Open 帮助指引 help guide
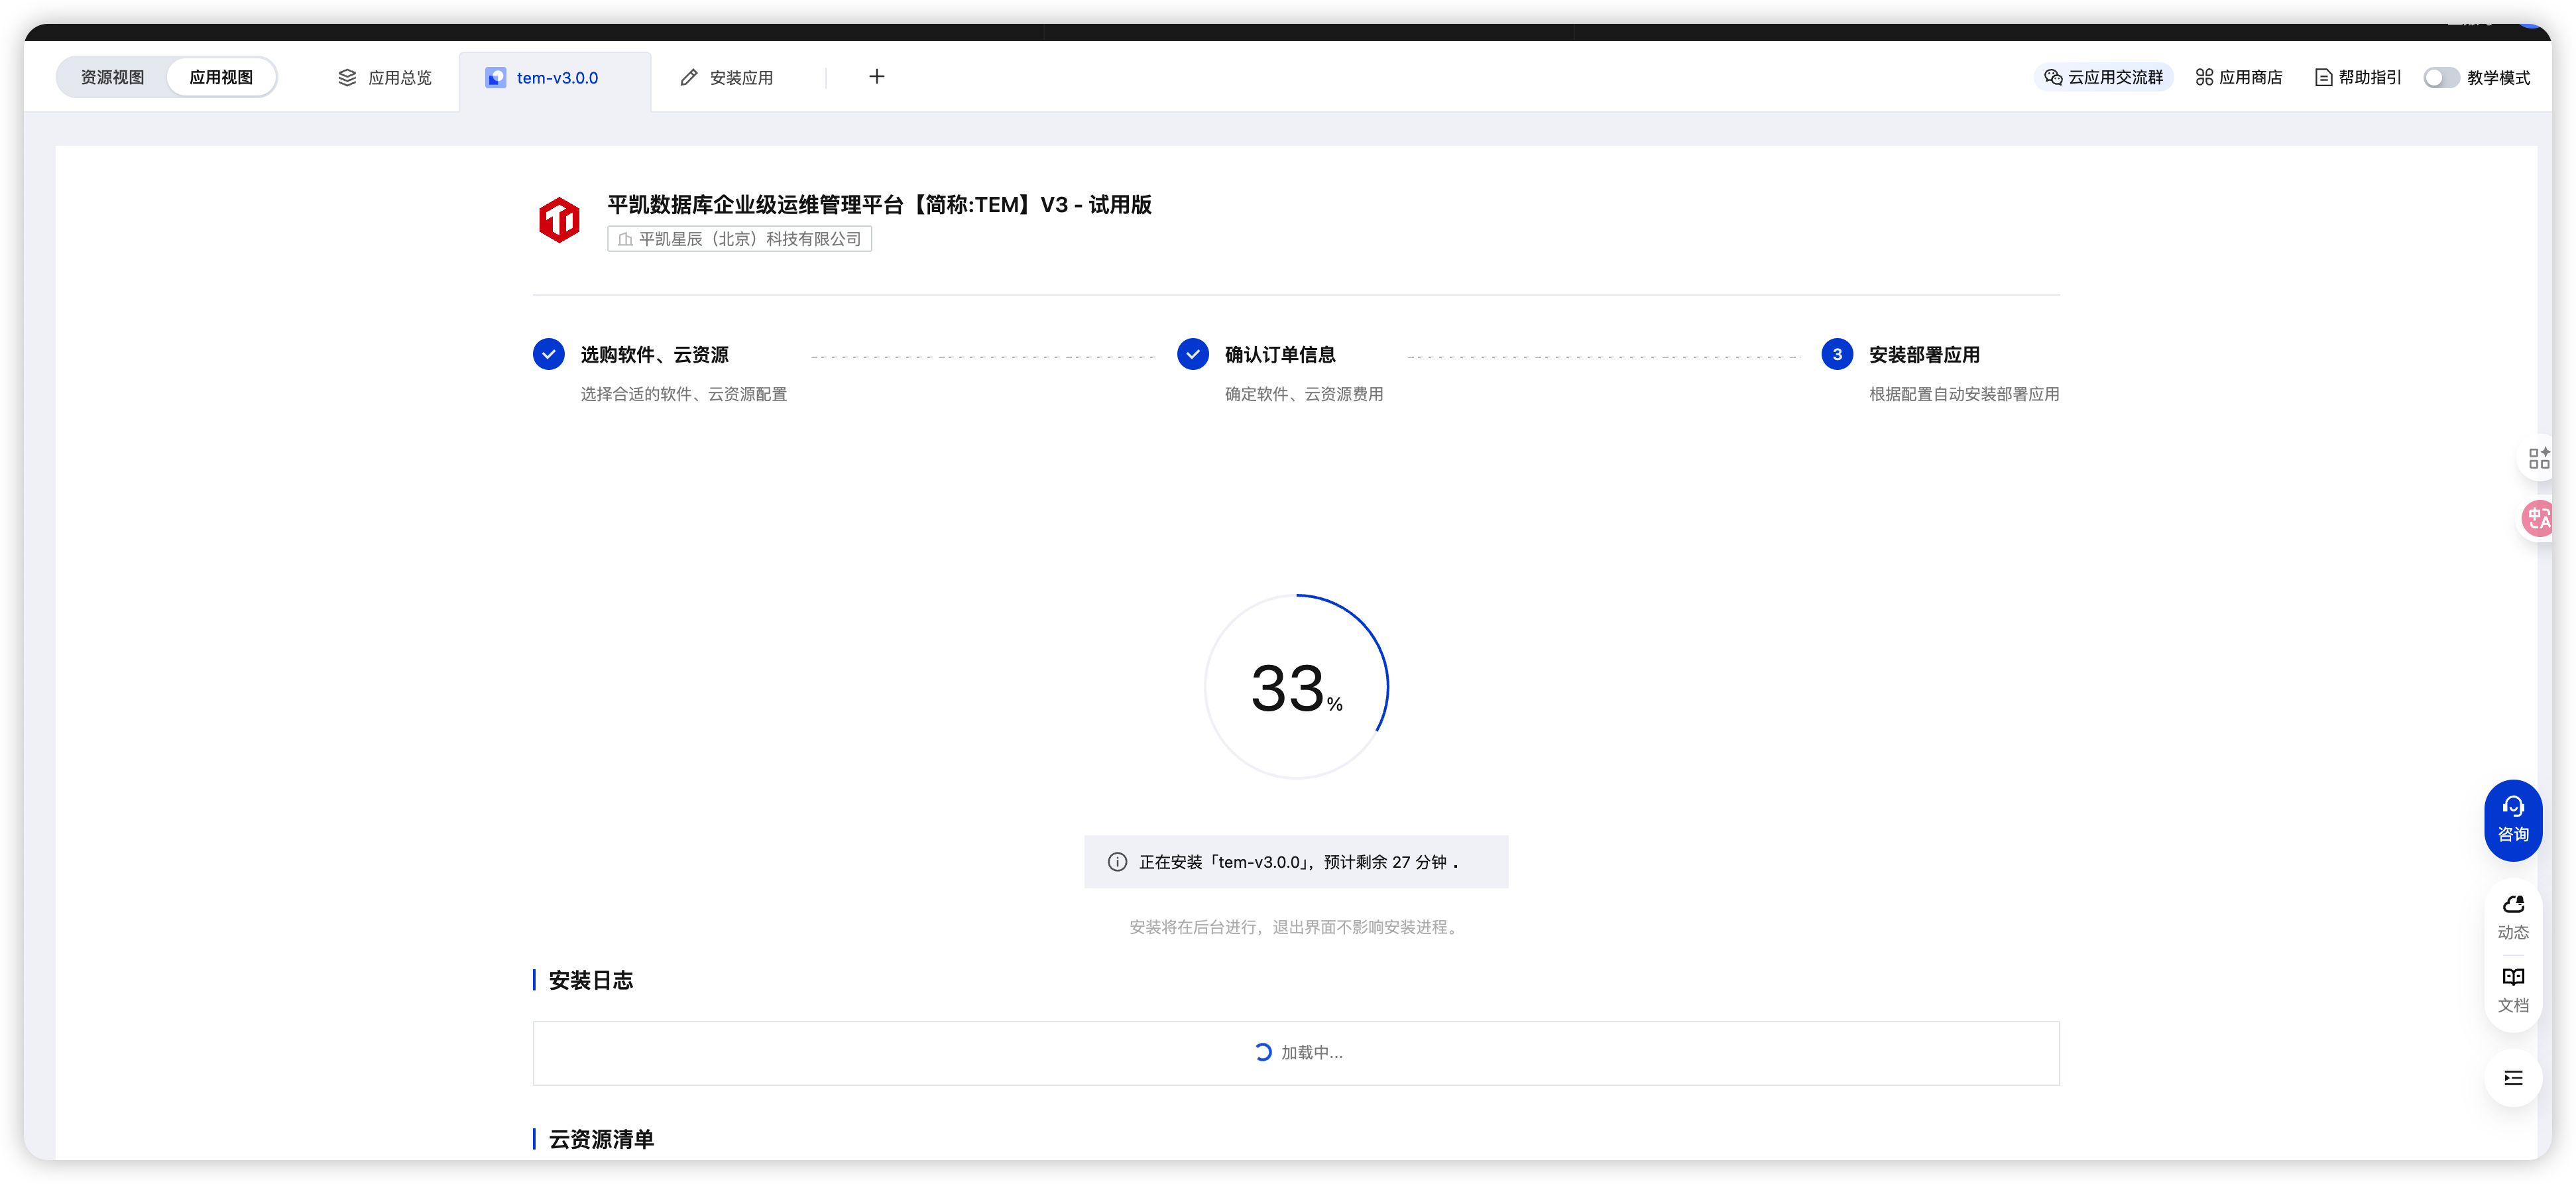 click(x=2357, y=77)
